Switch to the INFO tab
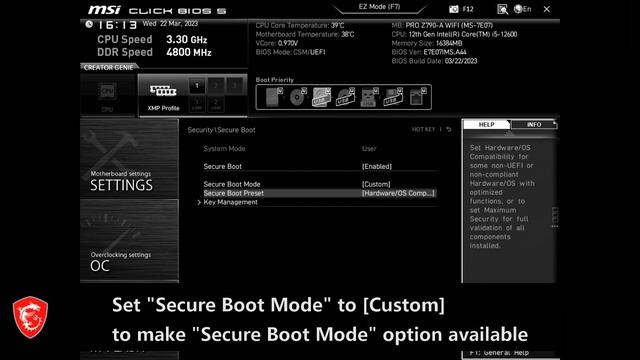The height and width of the screenshot is (360, 640). tap(534, 124)
